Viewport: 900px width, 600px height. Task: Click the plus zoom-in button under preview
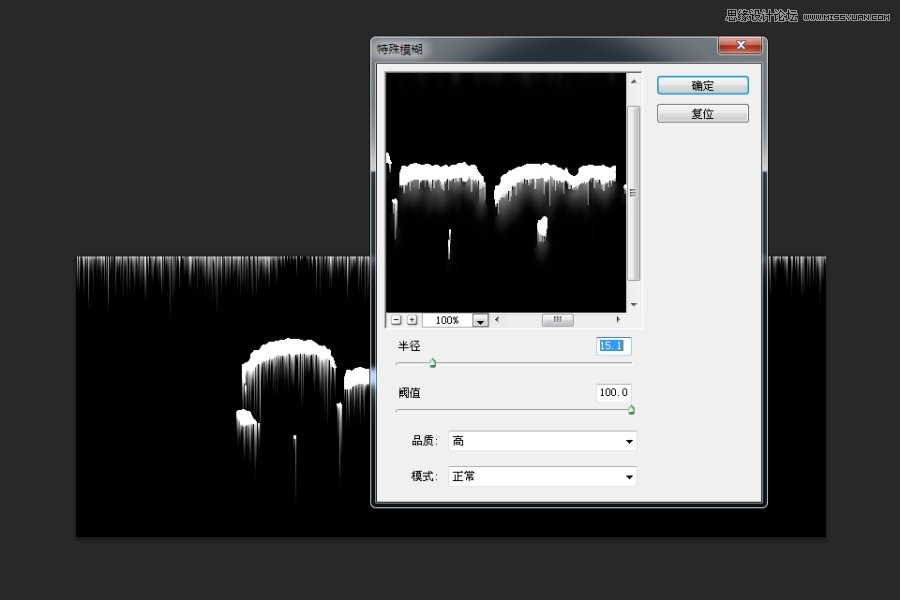[x=412, y=320]
